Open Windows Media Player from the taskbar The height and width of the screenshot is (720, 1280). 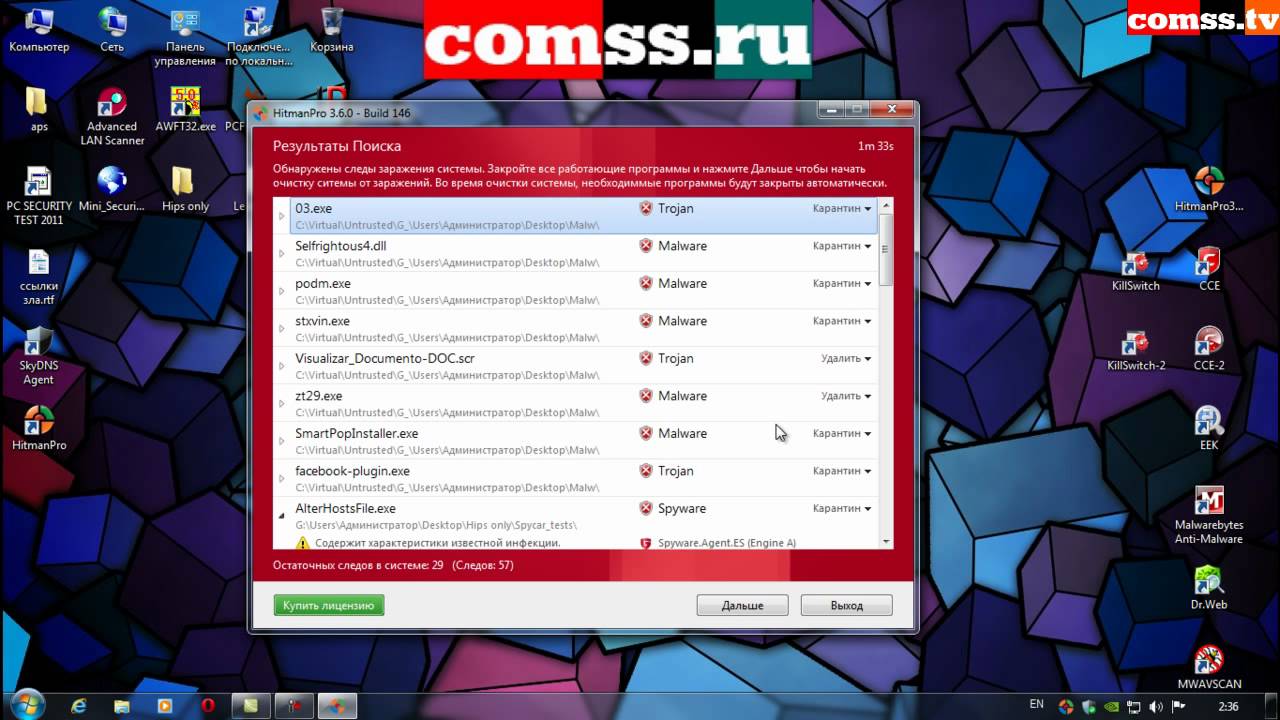(166, 705)
